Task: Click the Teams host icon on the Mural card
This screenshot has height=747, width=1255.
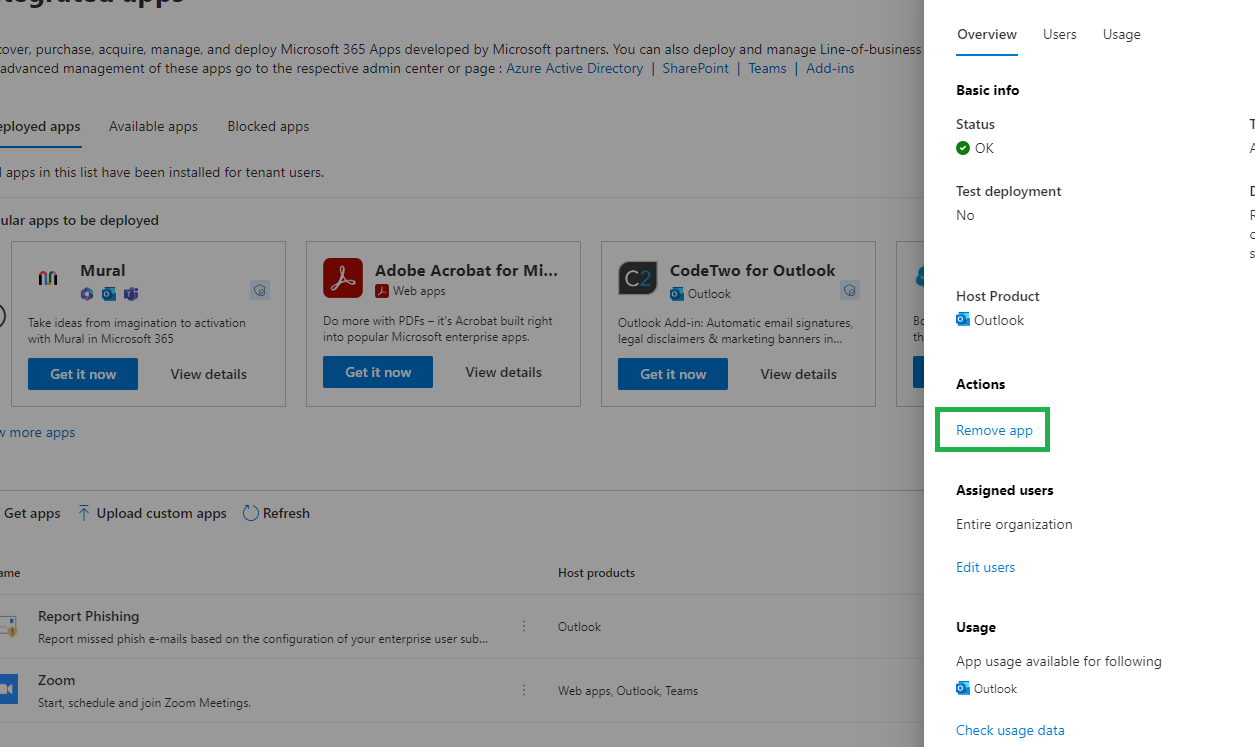Action: coord(130,294)
